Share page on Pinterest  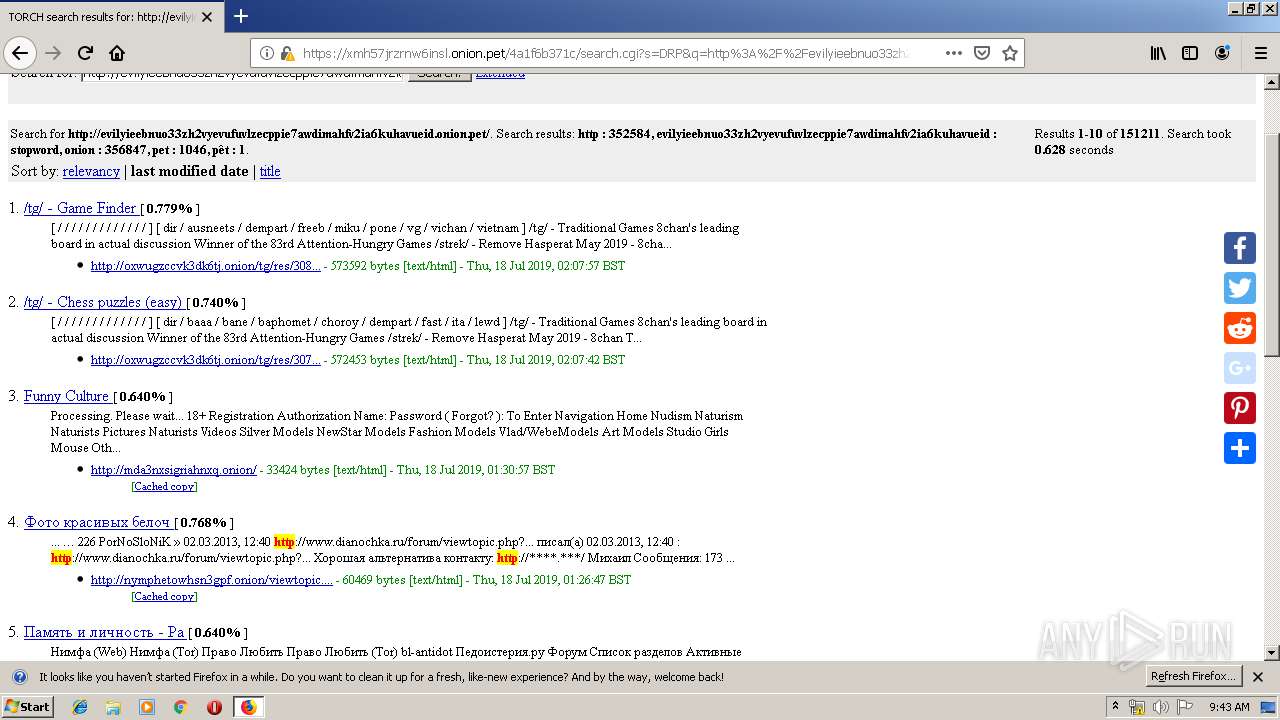click(1240, 408)
